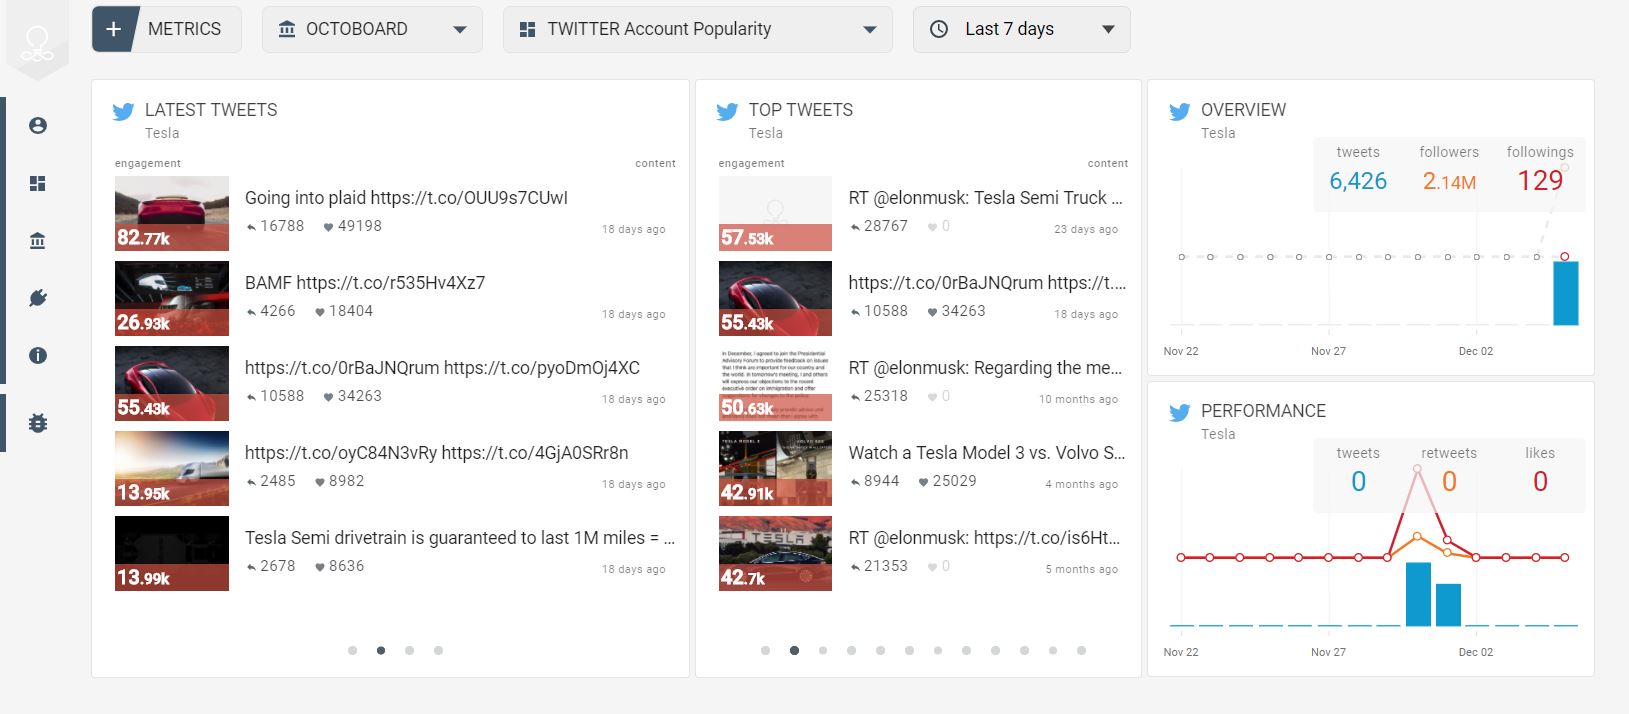
Task: Click the clock icon in date range
Action: point(939,29)
